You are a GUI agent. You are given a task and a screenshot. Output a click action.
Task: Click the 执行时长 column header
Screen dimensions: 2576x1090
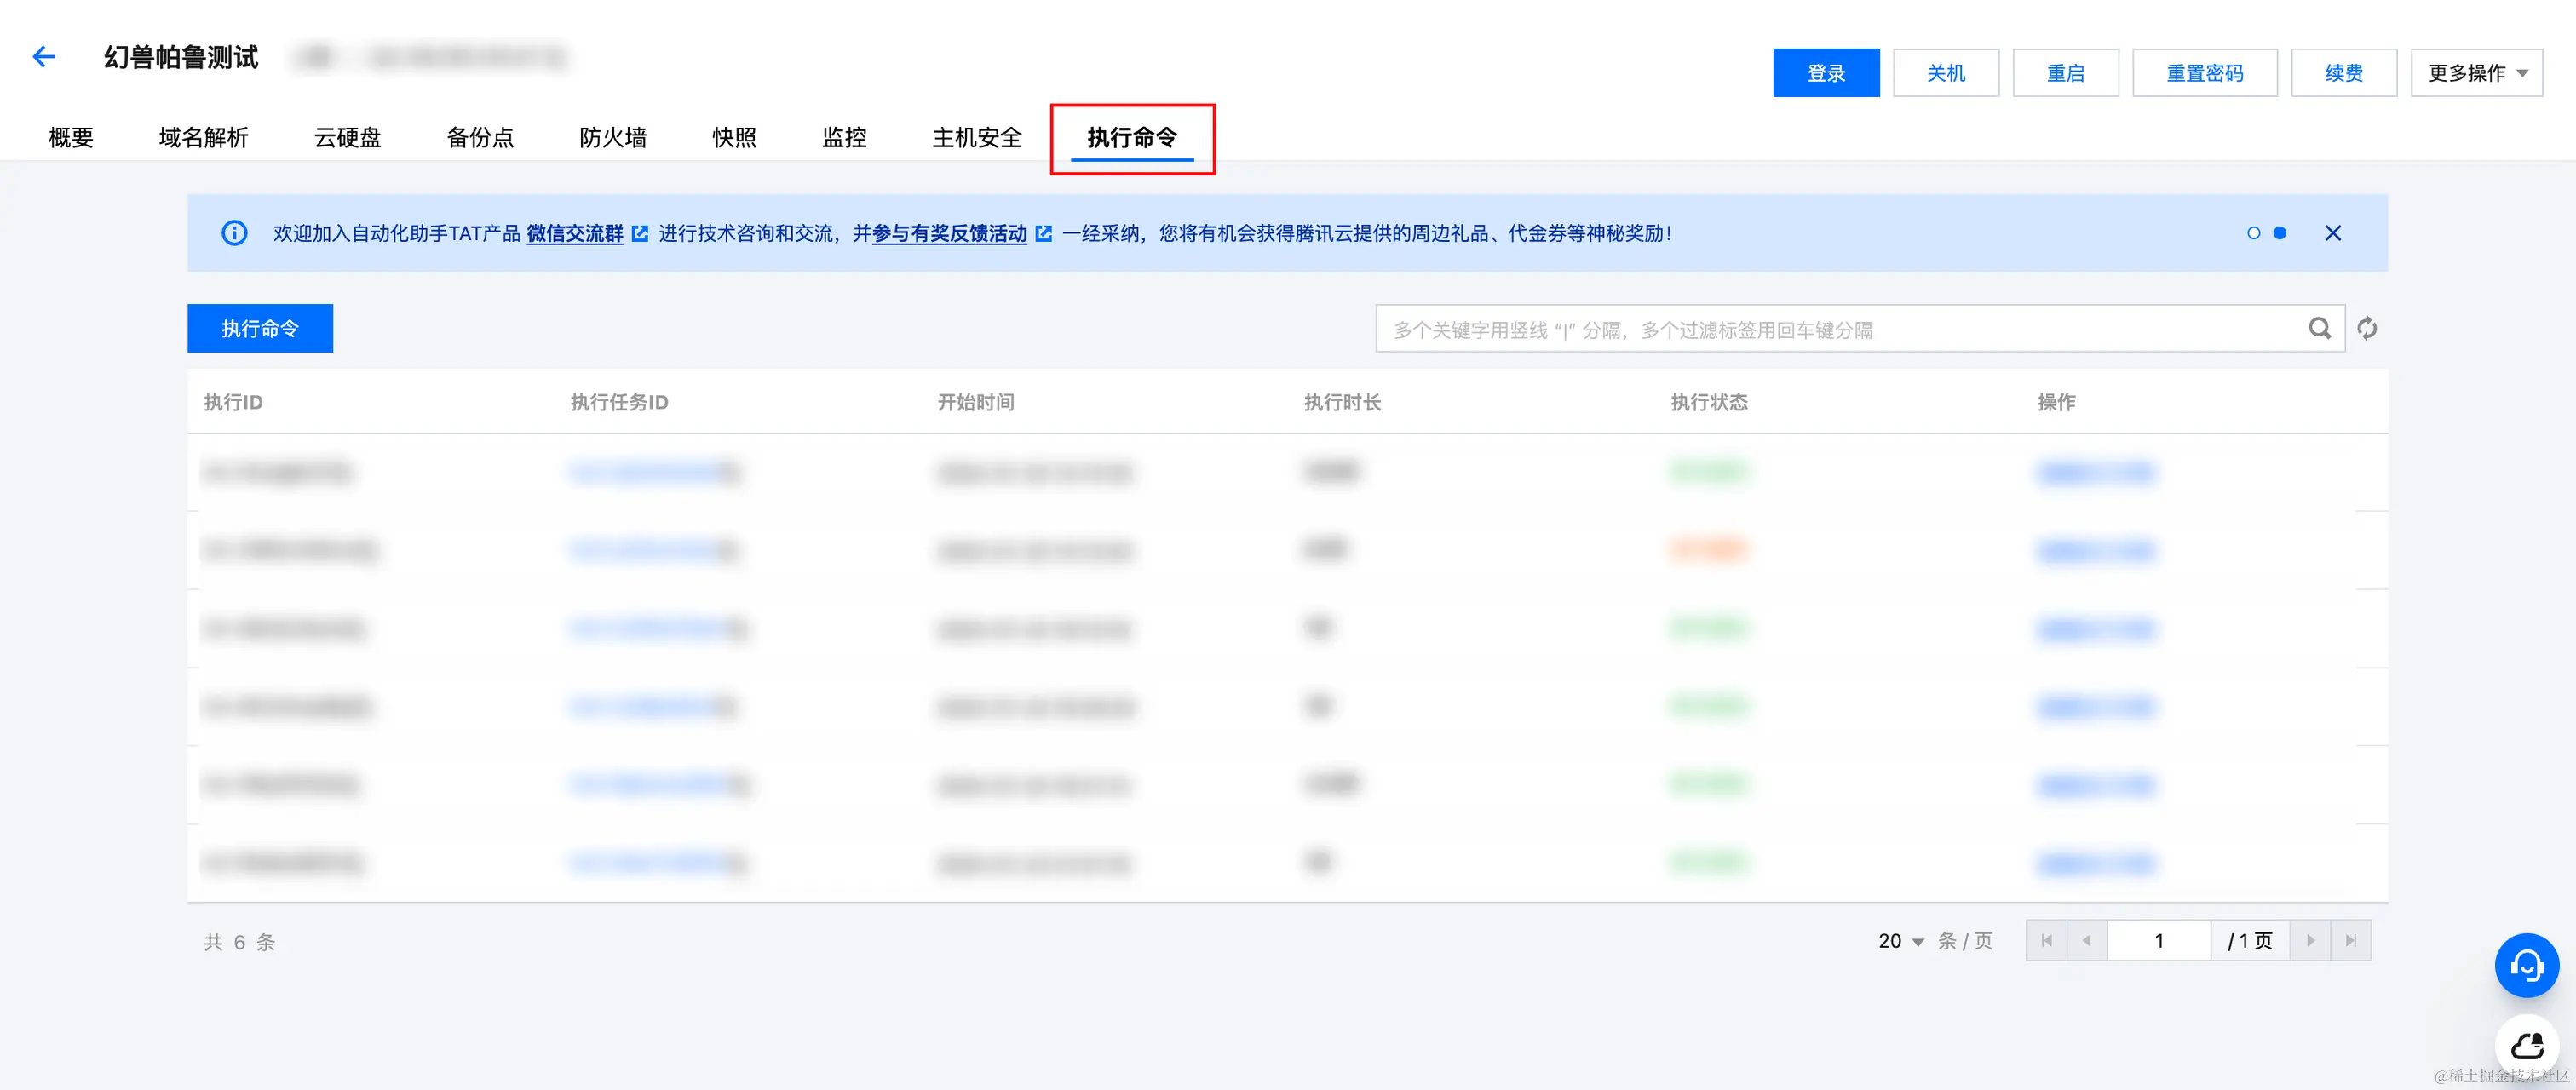point(1342,402)
